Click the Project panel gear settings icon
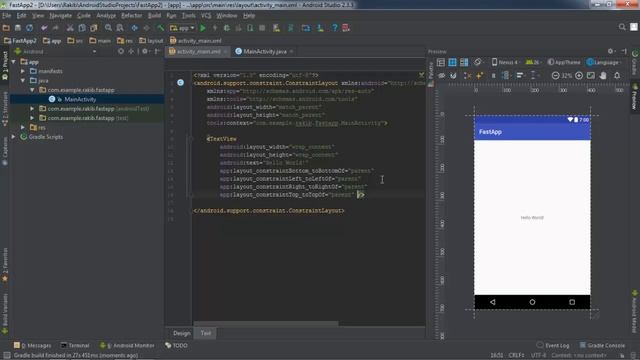 click(144, 51)
